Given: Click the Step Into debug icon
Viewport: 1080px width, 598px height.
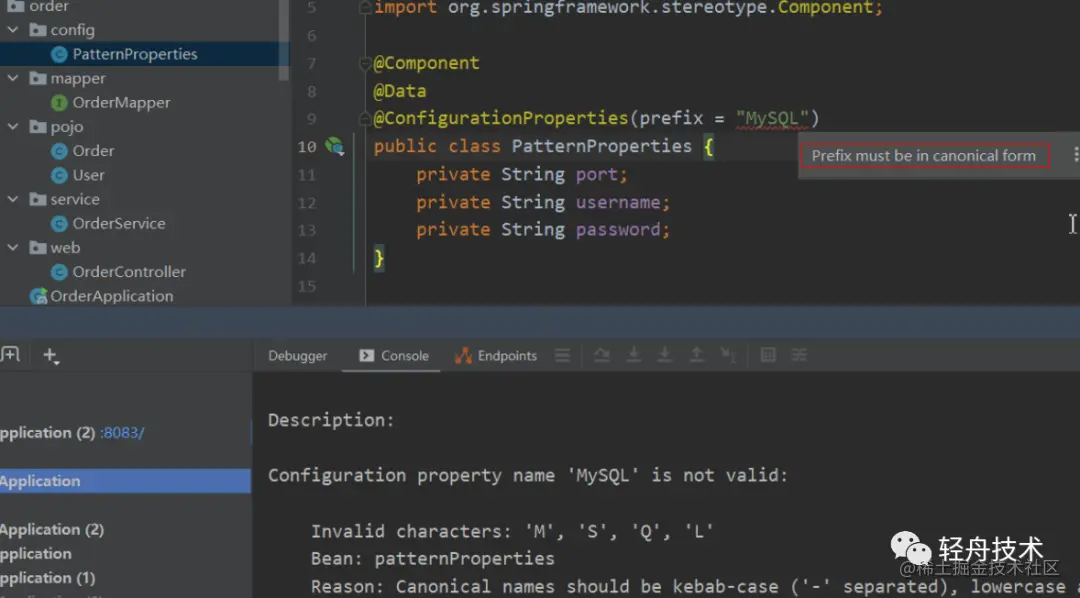Looking at the screenshot, I should coord(634,355).
